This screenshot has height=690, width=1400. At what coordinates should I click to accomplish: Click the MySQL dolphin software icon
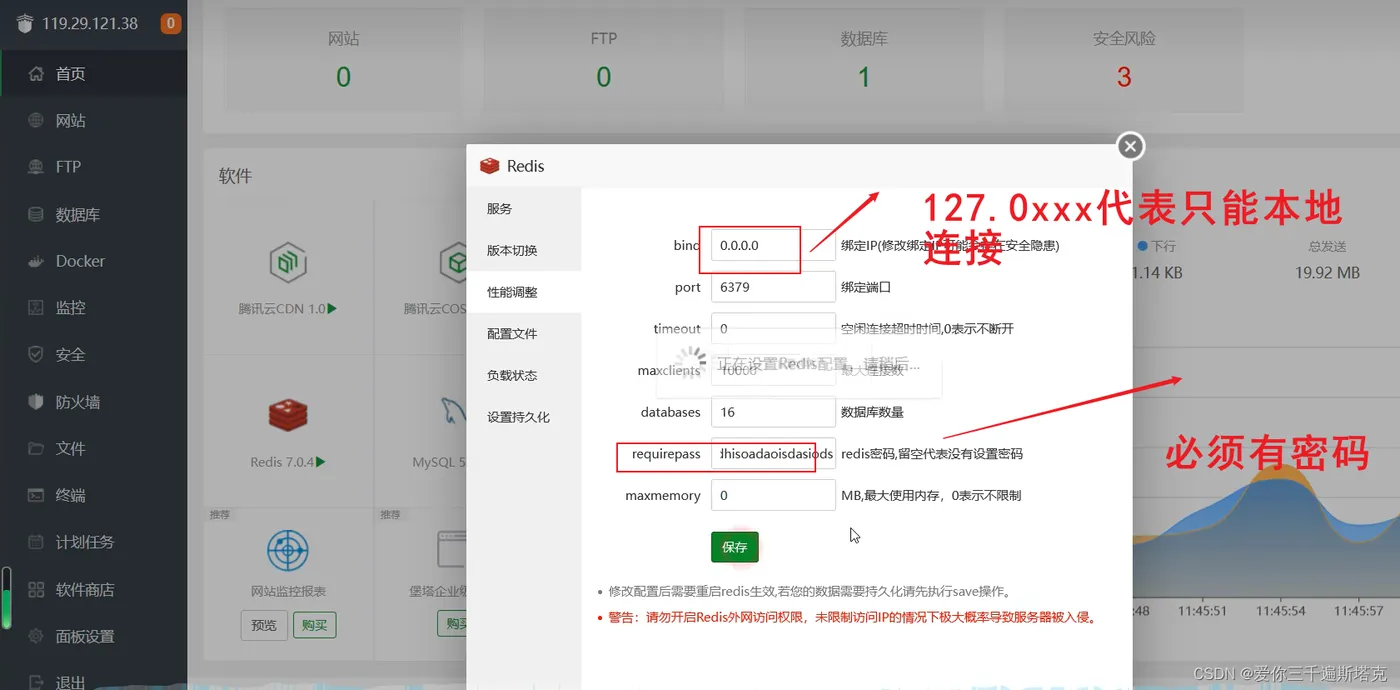click(x=453, y=412)
